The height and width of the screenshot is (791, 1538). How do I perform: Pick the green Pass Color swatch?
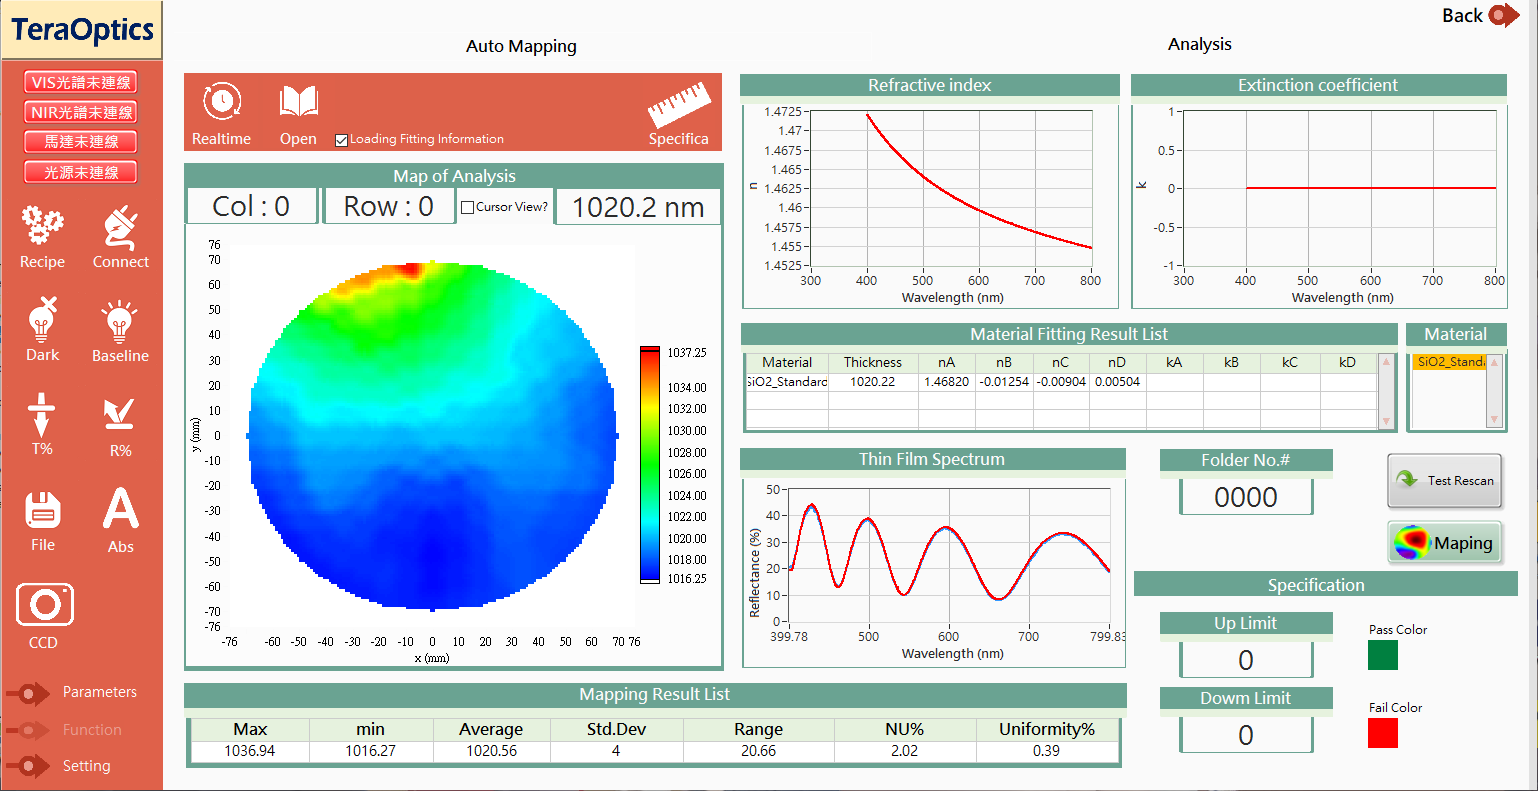[x=1382, y=655]
